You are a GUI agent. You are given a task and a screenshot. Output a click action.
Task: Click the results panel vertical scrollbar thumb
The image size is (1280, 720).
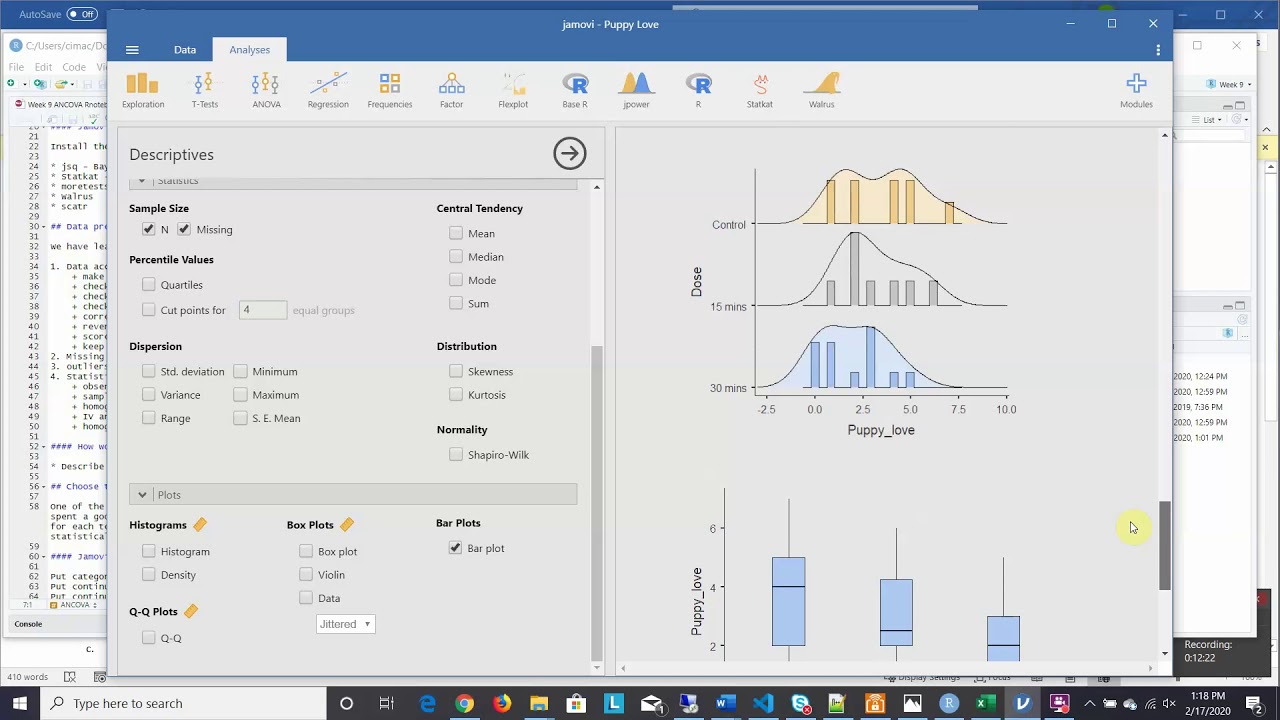tap(1165, 545)
